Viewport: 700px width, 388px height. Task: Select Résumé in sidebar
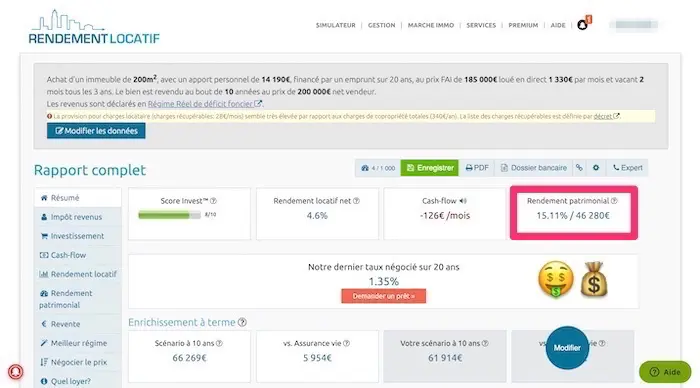click(x=78, y=198)
